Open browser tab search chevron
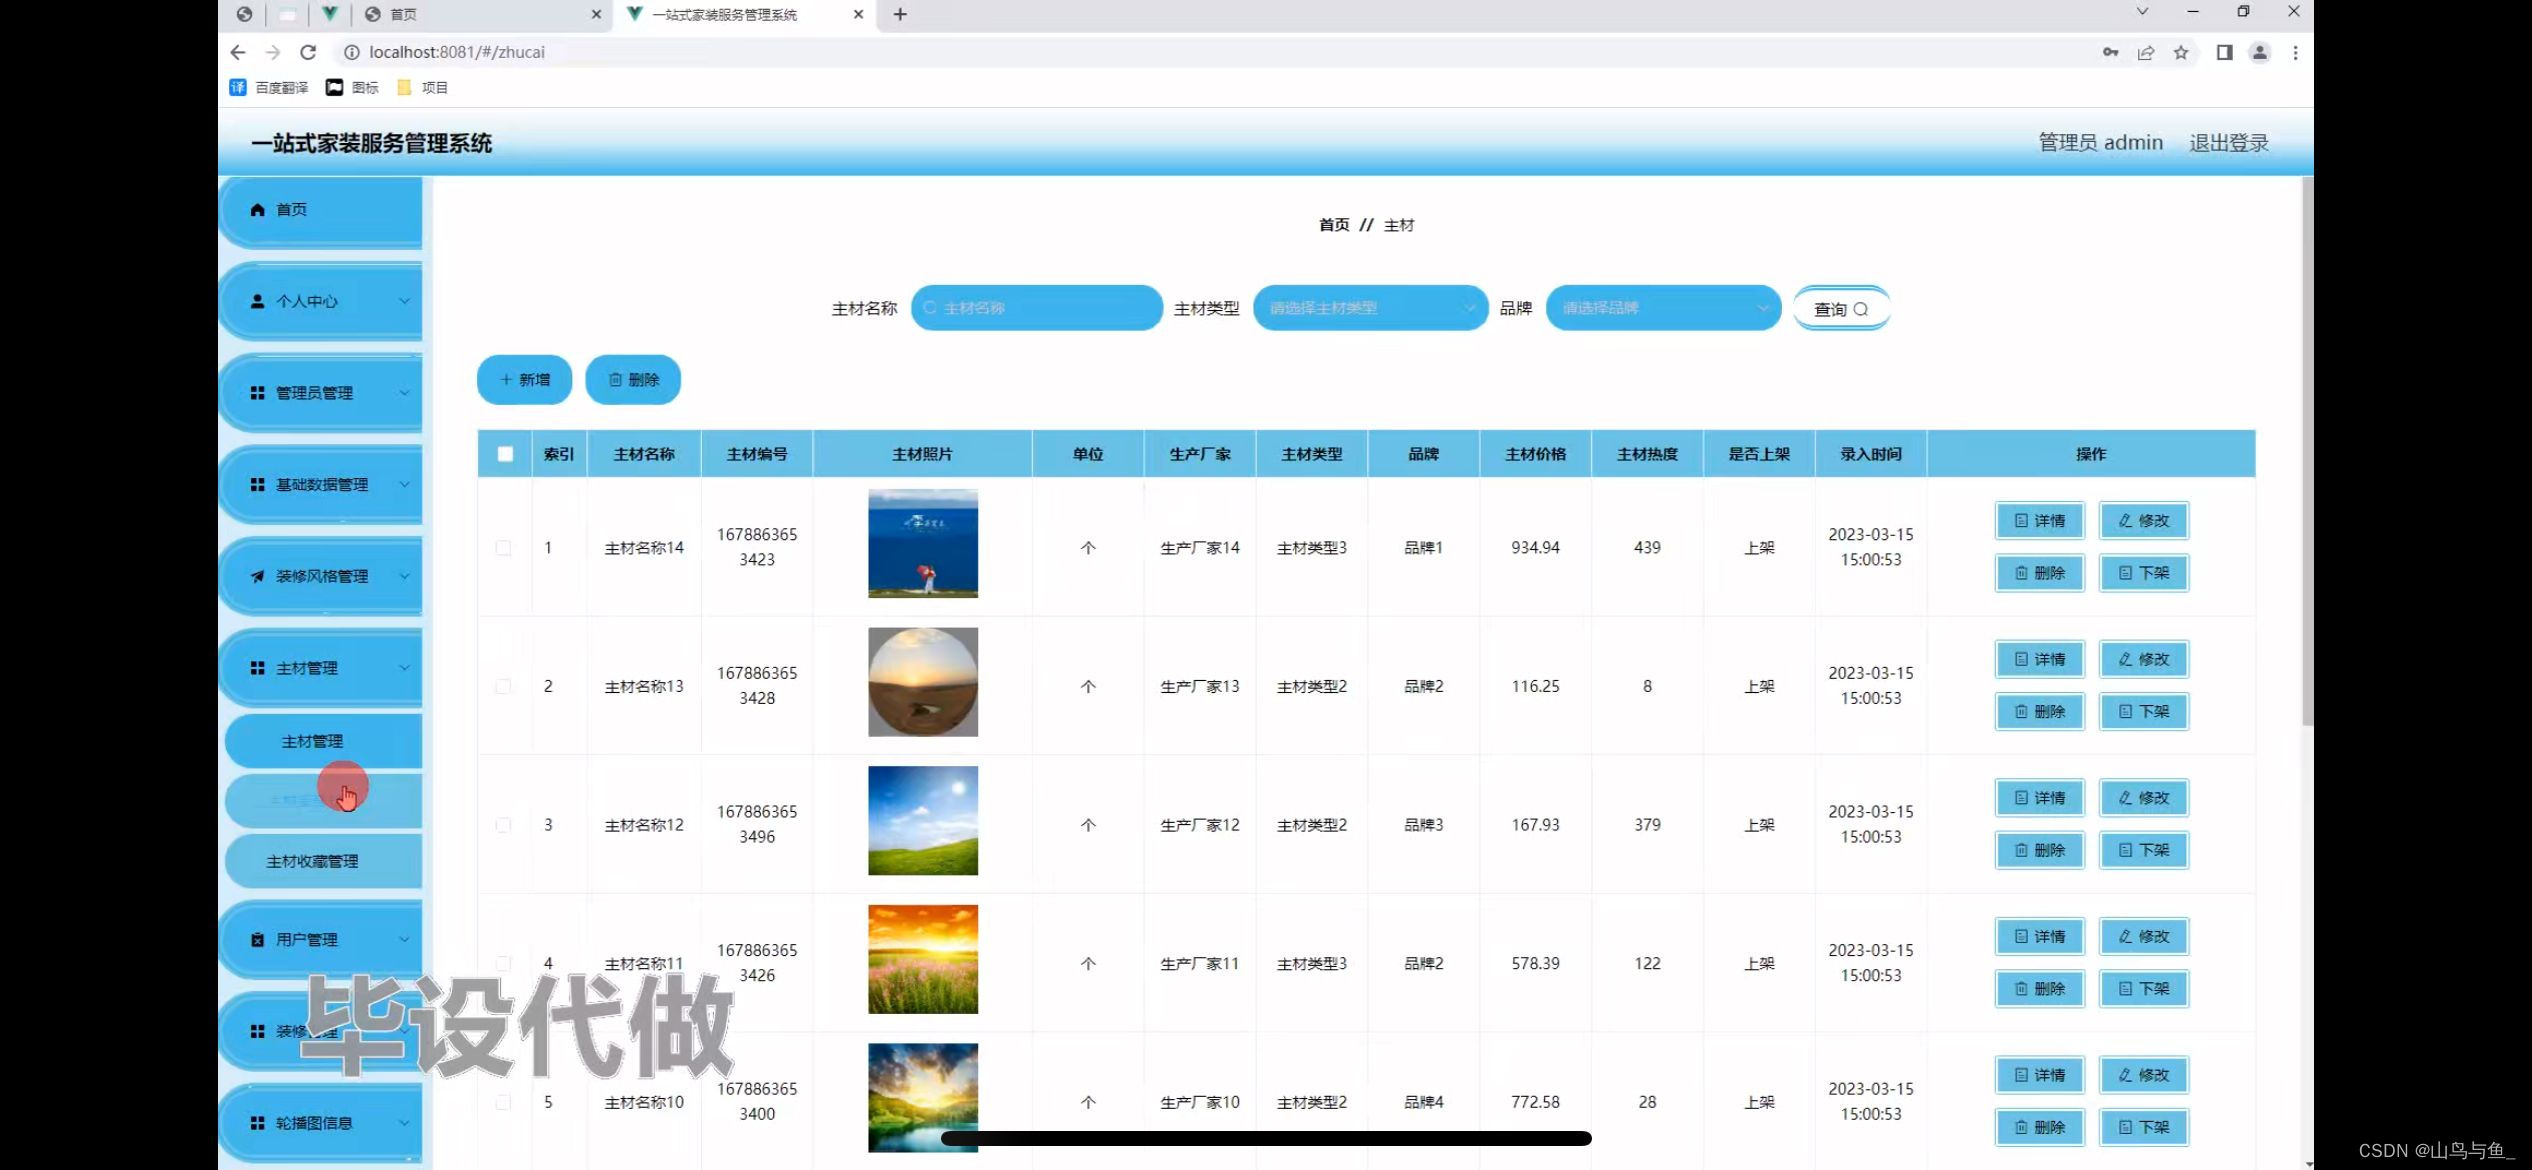The height and width of the screenshot is (1170, 2532). pos(2142,12)
